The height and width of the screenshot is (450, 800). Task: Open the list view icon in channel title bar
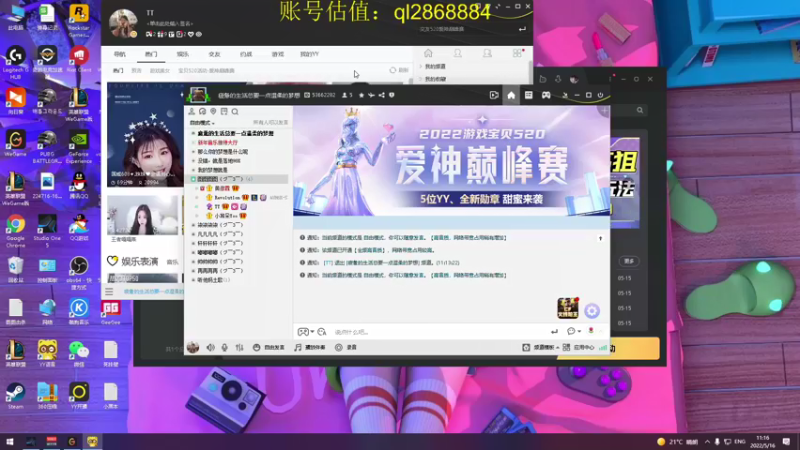pyautogui.click(x=529, y=95)
